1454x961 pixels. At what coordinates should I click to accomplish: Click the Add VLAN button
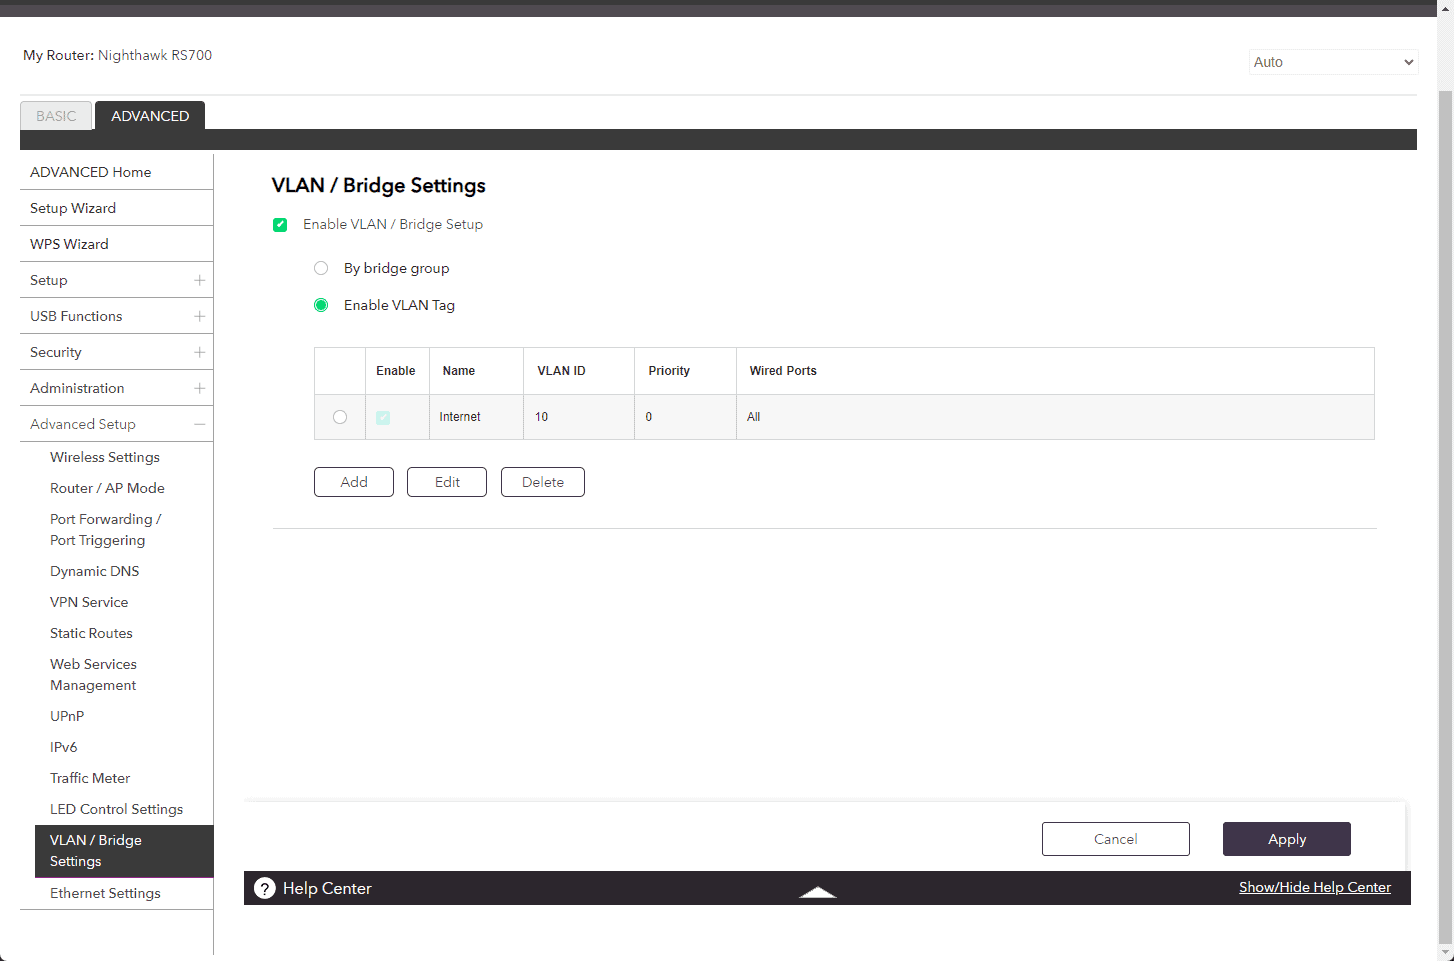click(x=354, y=482)
